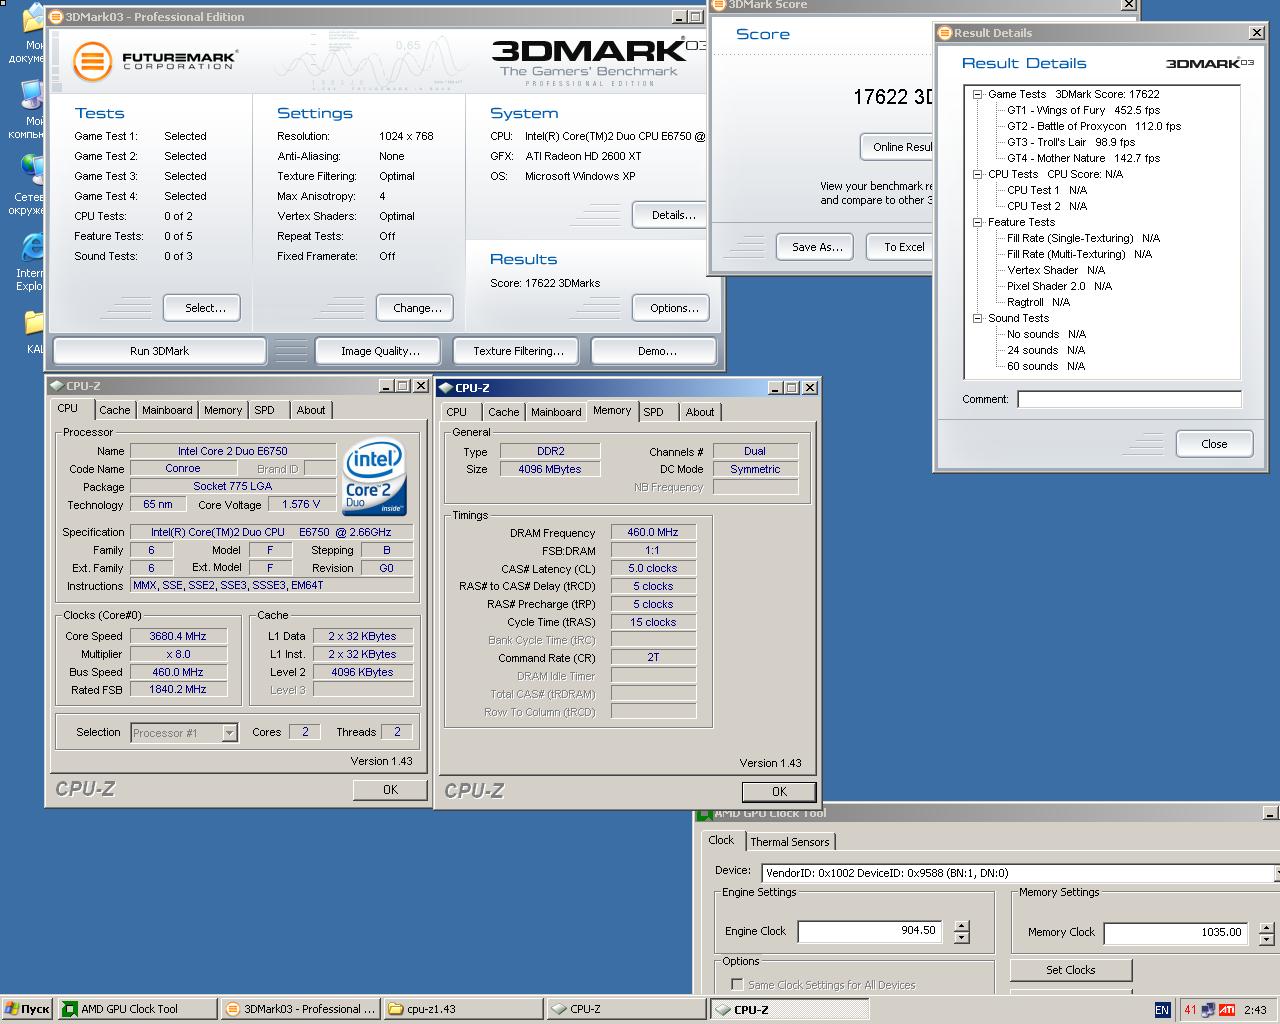Screen dimensions: 1280x1024
Task: Click EN language indicator in tray
Action: point(1162,1010)
